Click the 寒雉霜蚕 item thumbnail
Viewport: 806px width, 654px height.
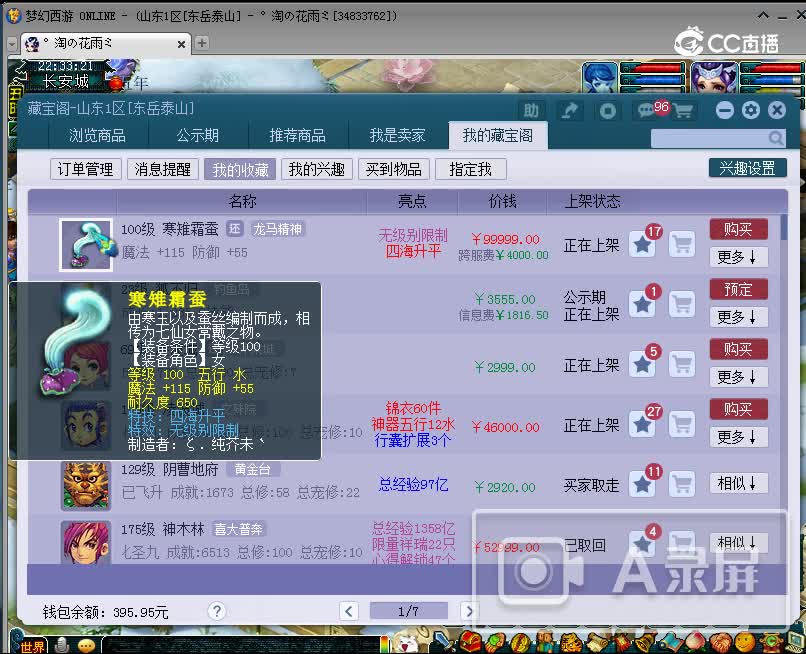(x=86, y=245)
